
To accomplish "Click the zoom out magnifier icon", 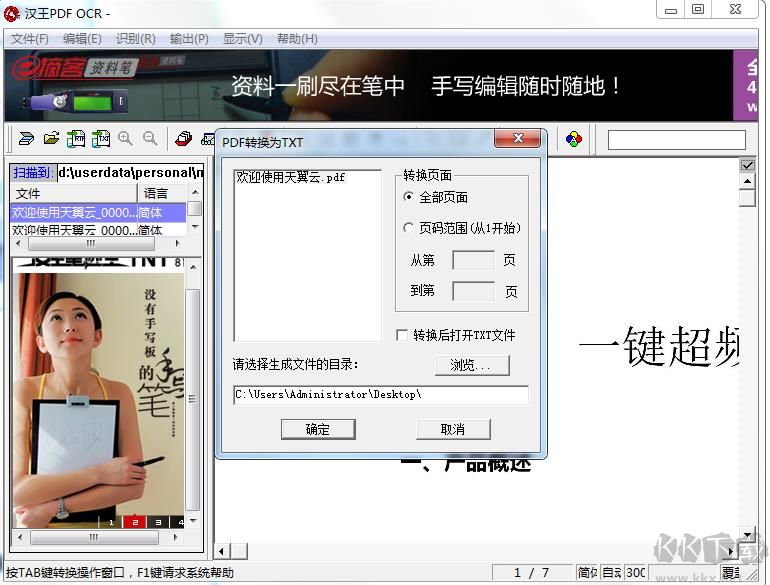I will pos(150,139).
